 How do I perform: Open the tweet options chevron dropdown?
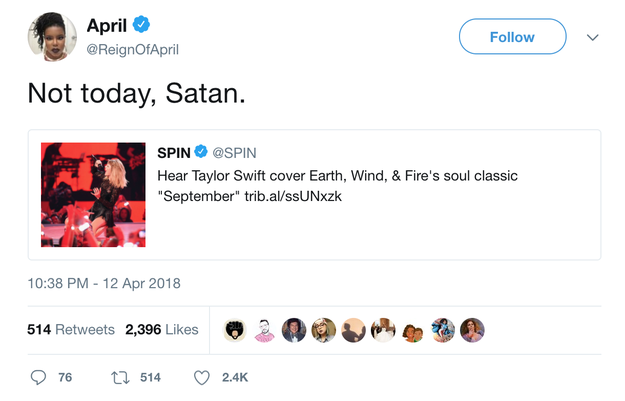click(592, 38)
